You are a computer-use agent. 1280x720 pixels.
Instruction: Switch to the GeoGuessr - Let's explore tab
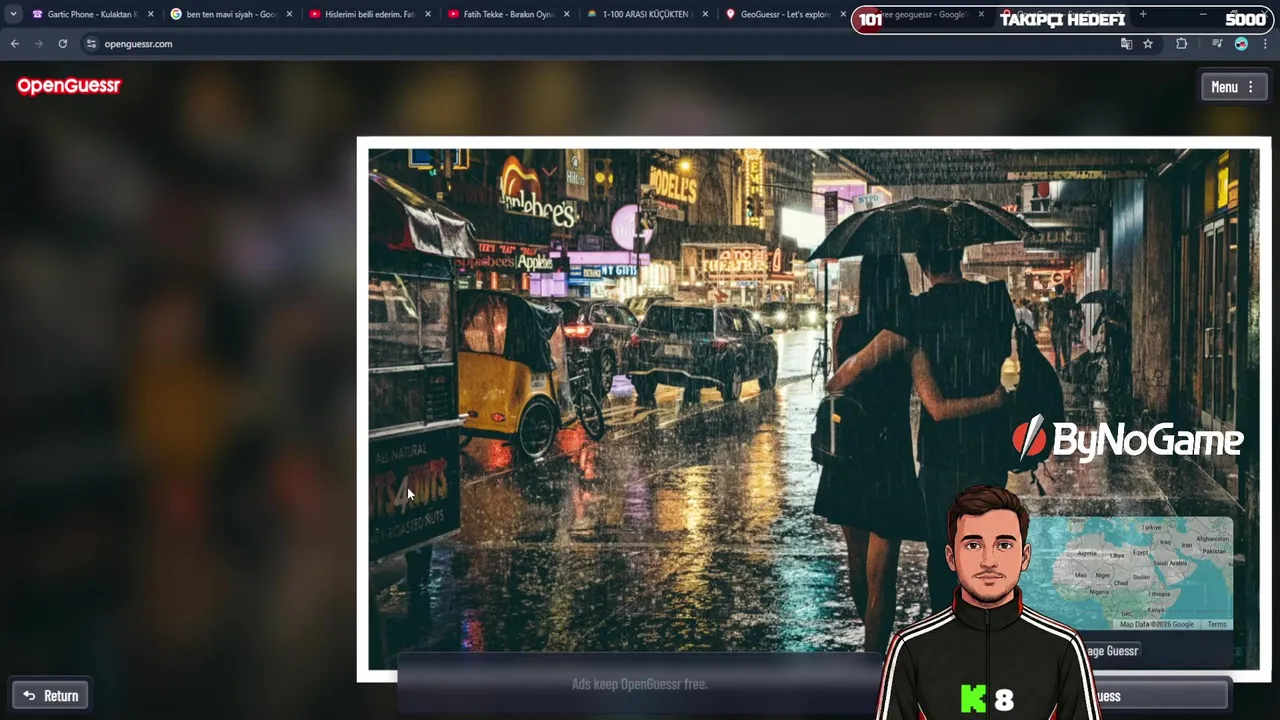click(785, 15)
